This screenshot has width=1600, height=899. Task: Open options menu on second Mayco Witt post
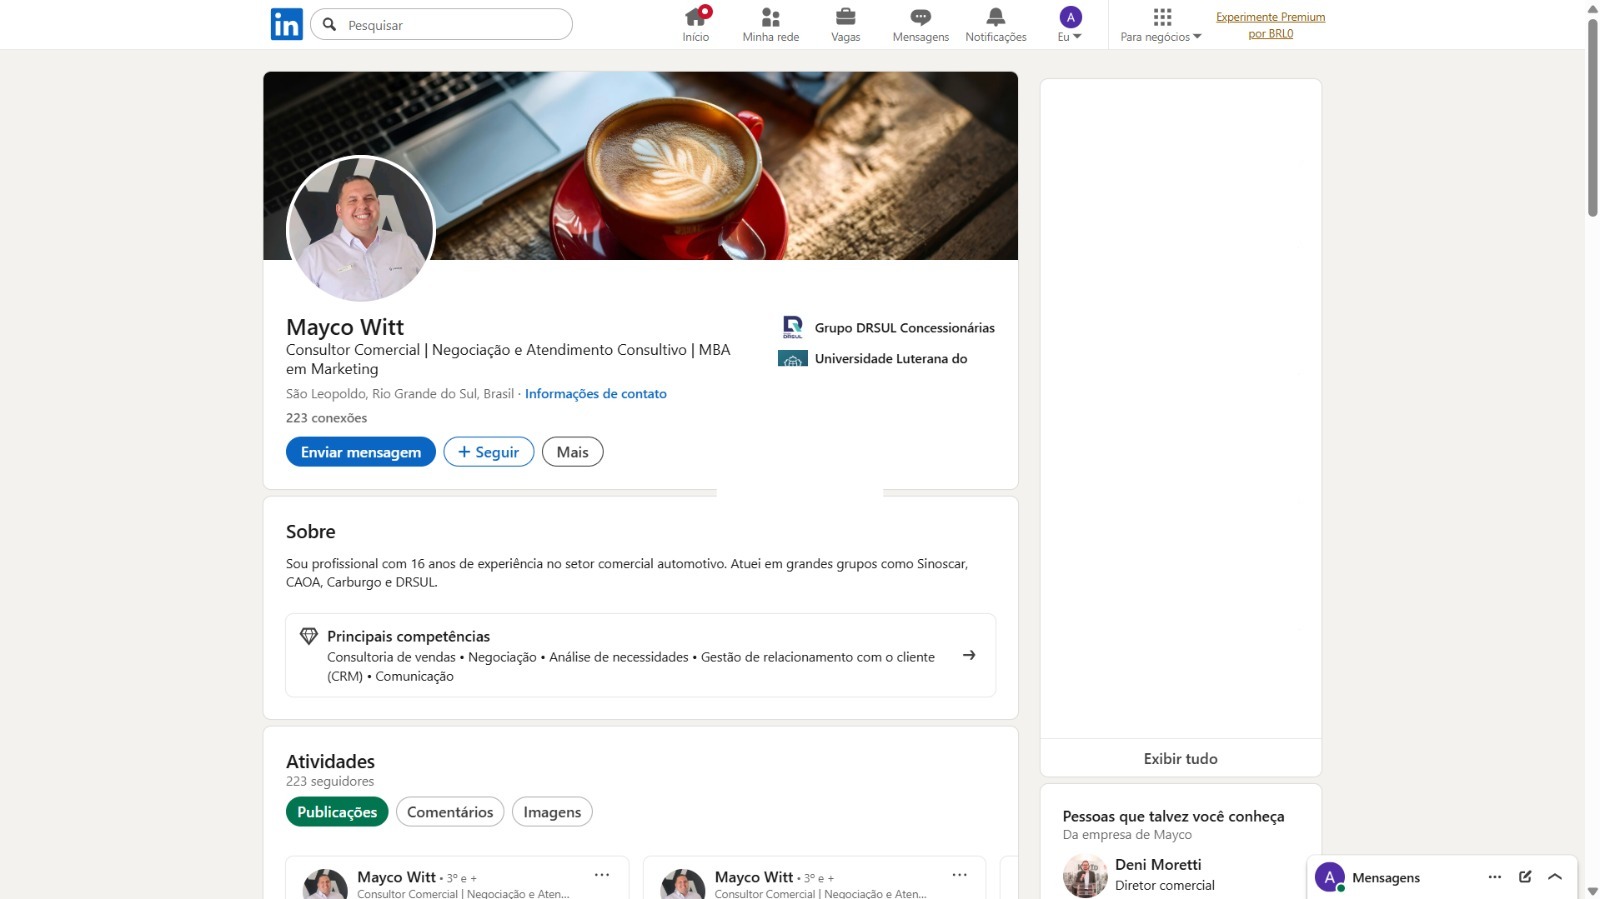(960, 875)
